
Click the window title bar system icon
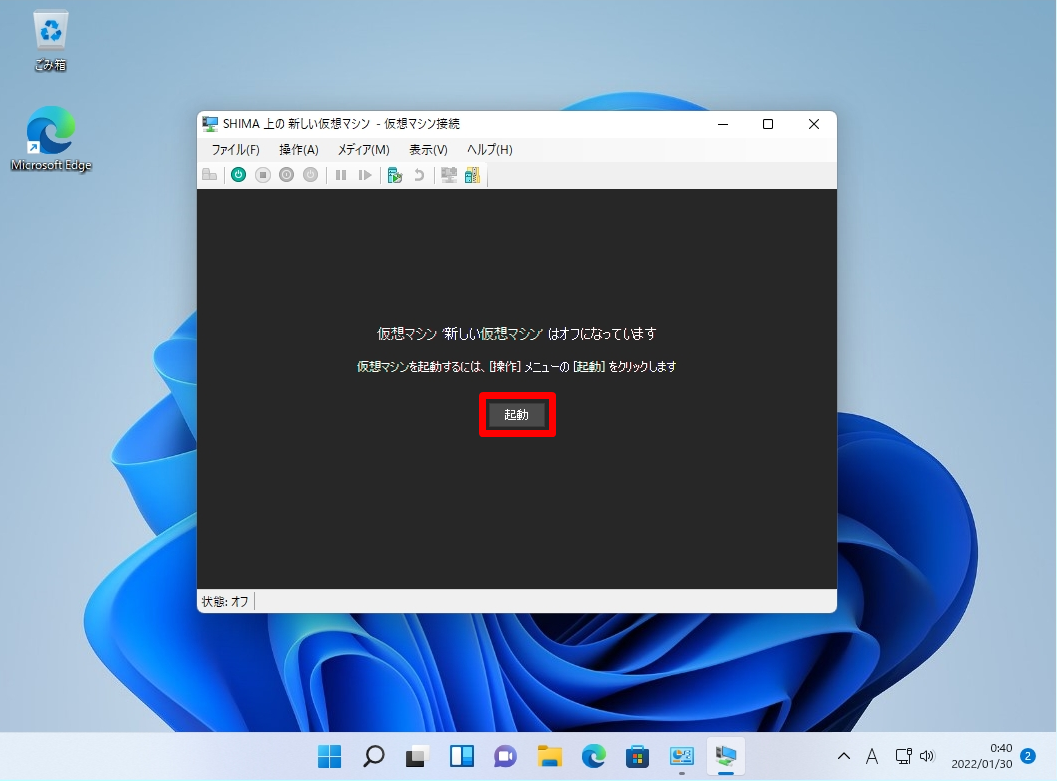pos(210,124)
